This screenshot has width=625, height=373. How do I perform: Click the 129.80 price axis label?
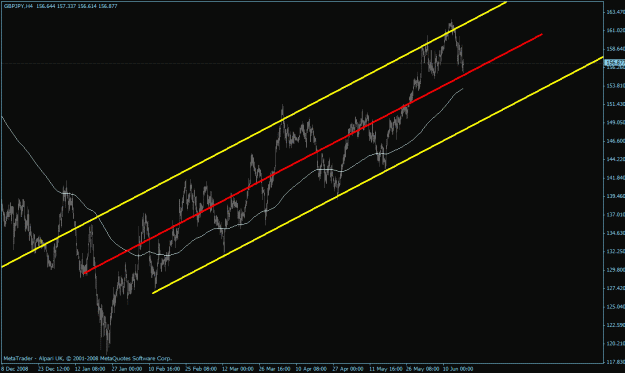(x=615, y=270)
